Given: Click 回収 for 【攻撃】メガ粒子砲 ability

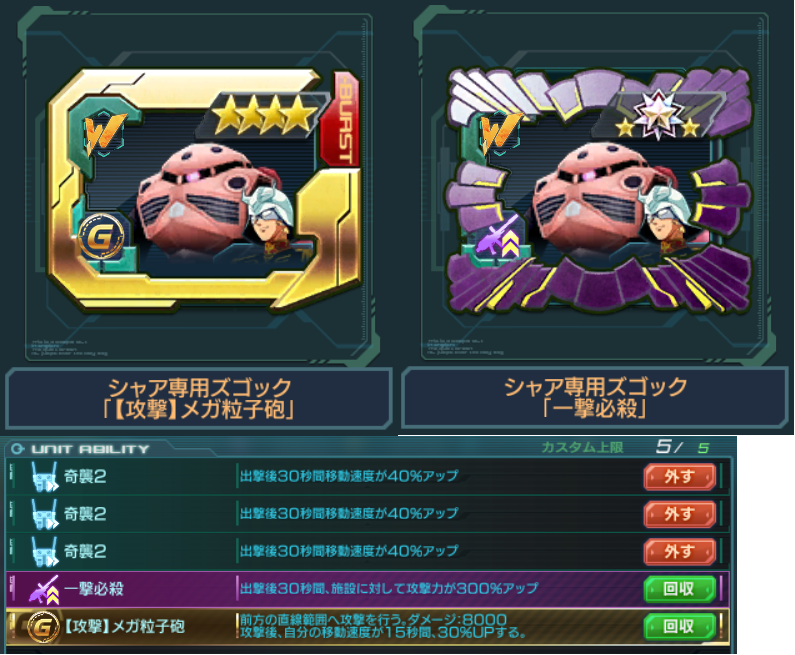Looking at the screenshot, I should tap(679, 627).
